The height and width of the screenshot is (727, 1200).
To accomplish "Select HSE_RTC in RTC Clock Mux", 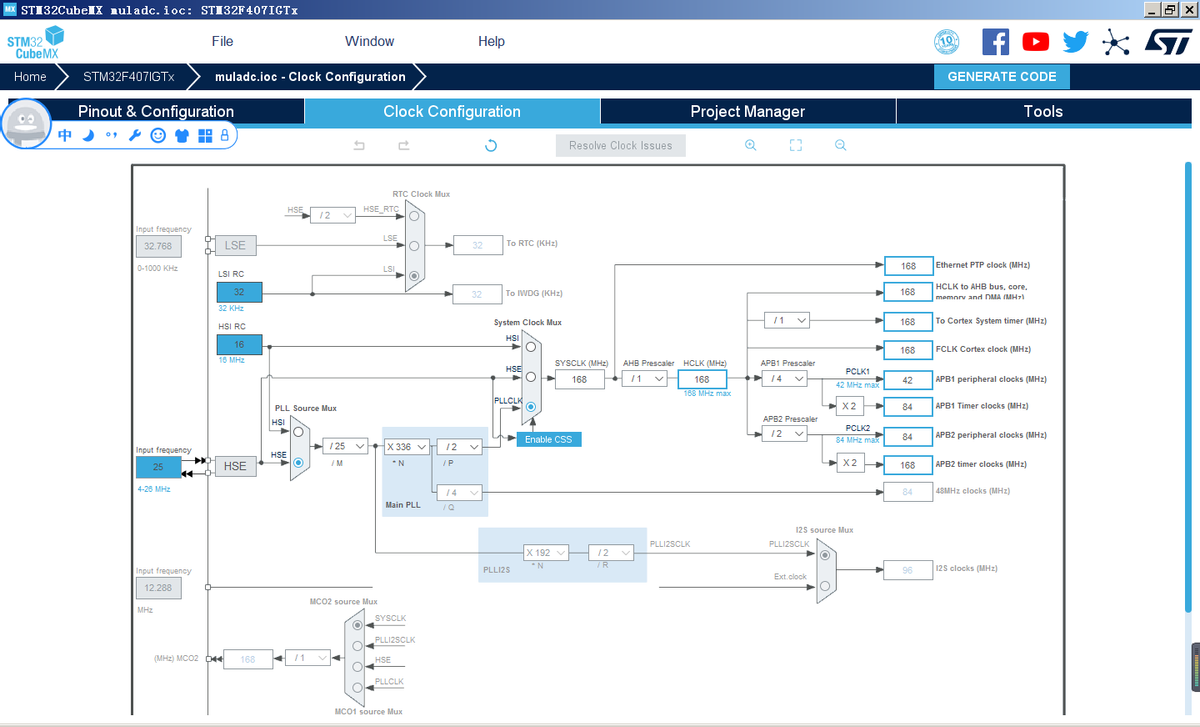I will tap(415, 215).
